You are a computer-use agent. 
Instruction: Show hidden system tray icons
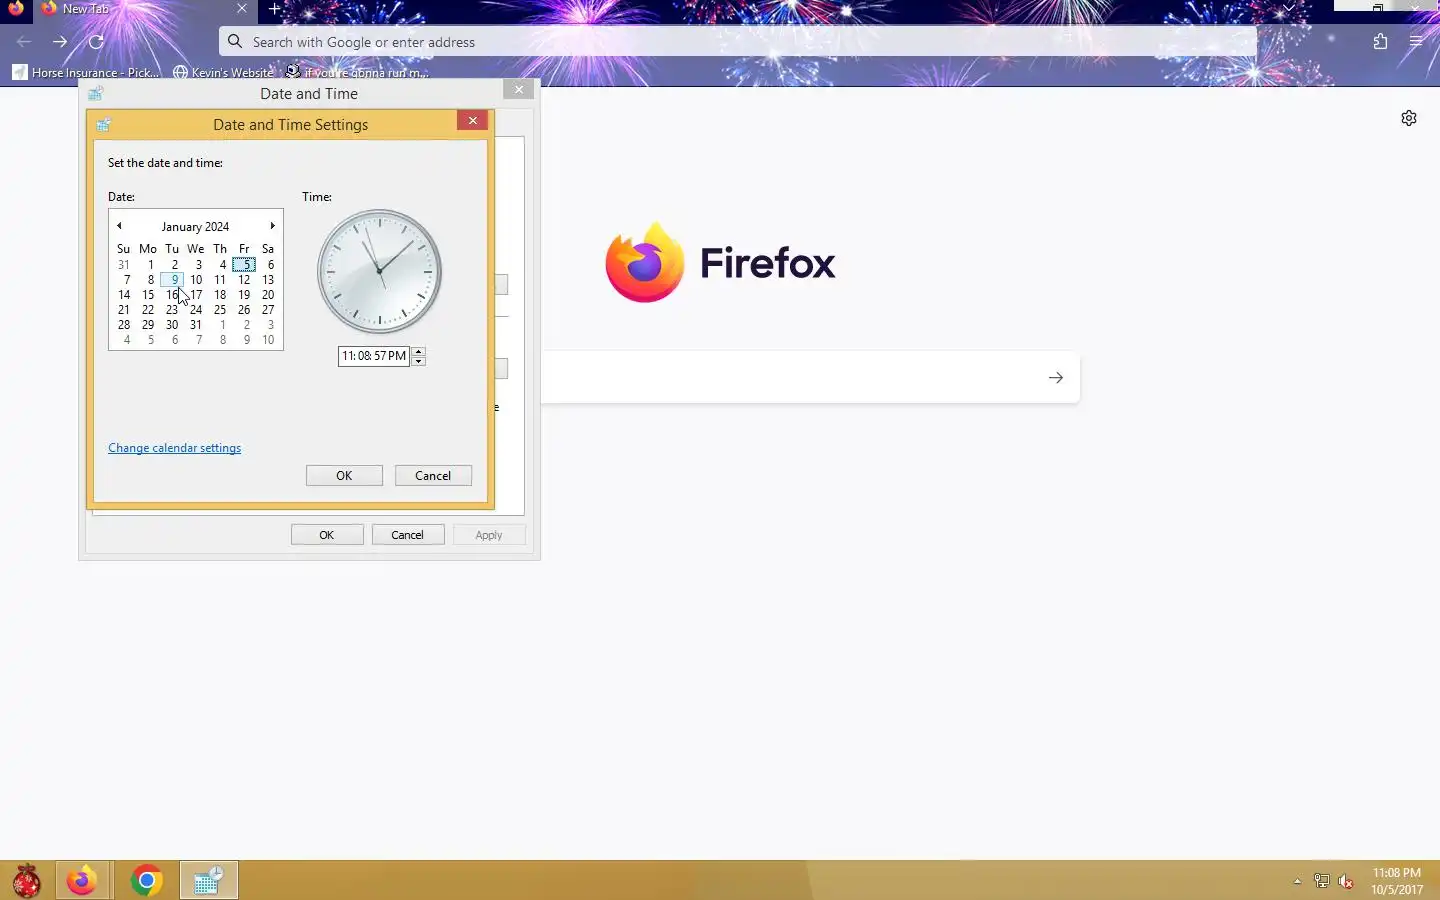tap(1297, 881)
